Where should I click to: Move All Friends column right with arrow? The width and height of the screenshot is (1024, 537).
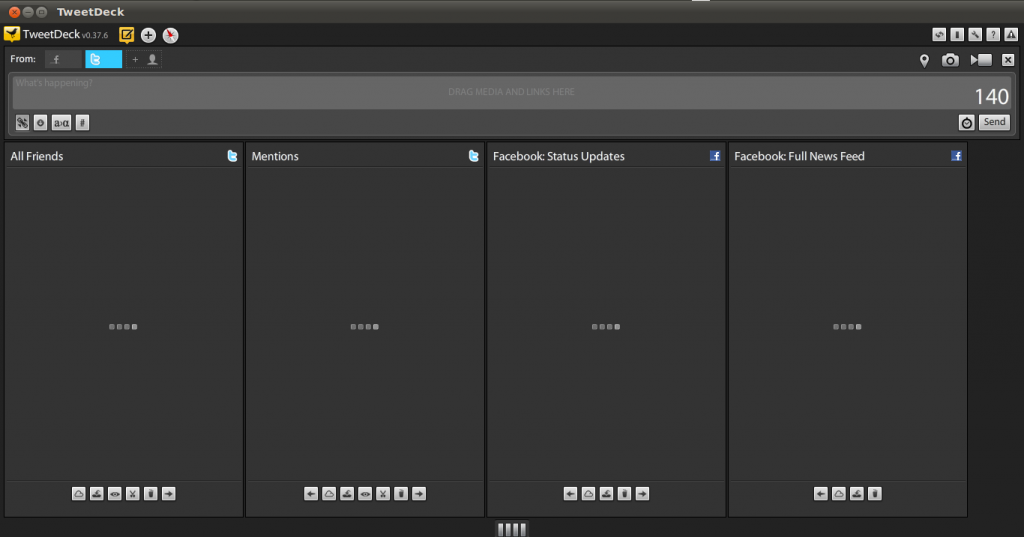tap(168, 494)
